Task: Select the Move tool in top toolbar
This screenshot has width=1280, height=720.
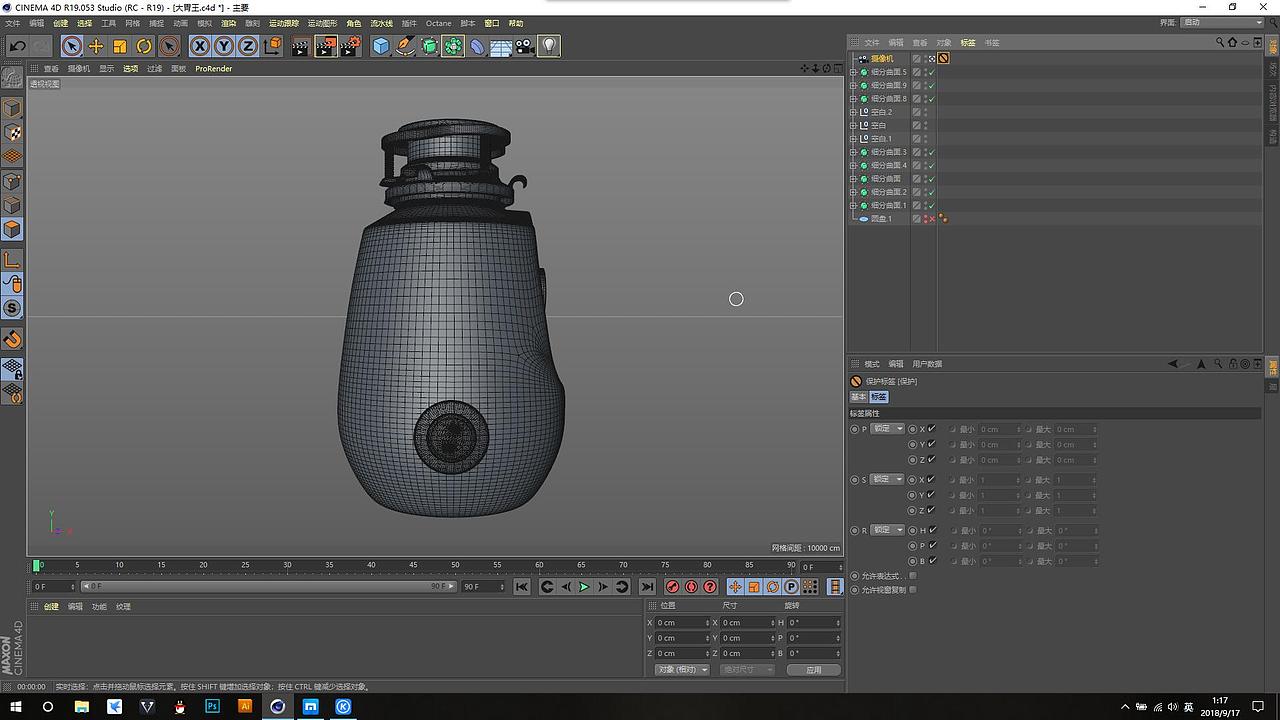Action: point(96,46)
